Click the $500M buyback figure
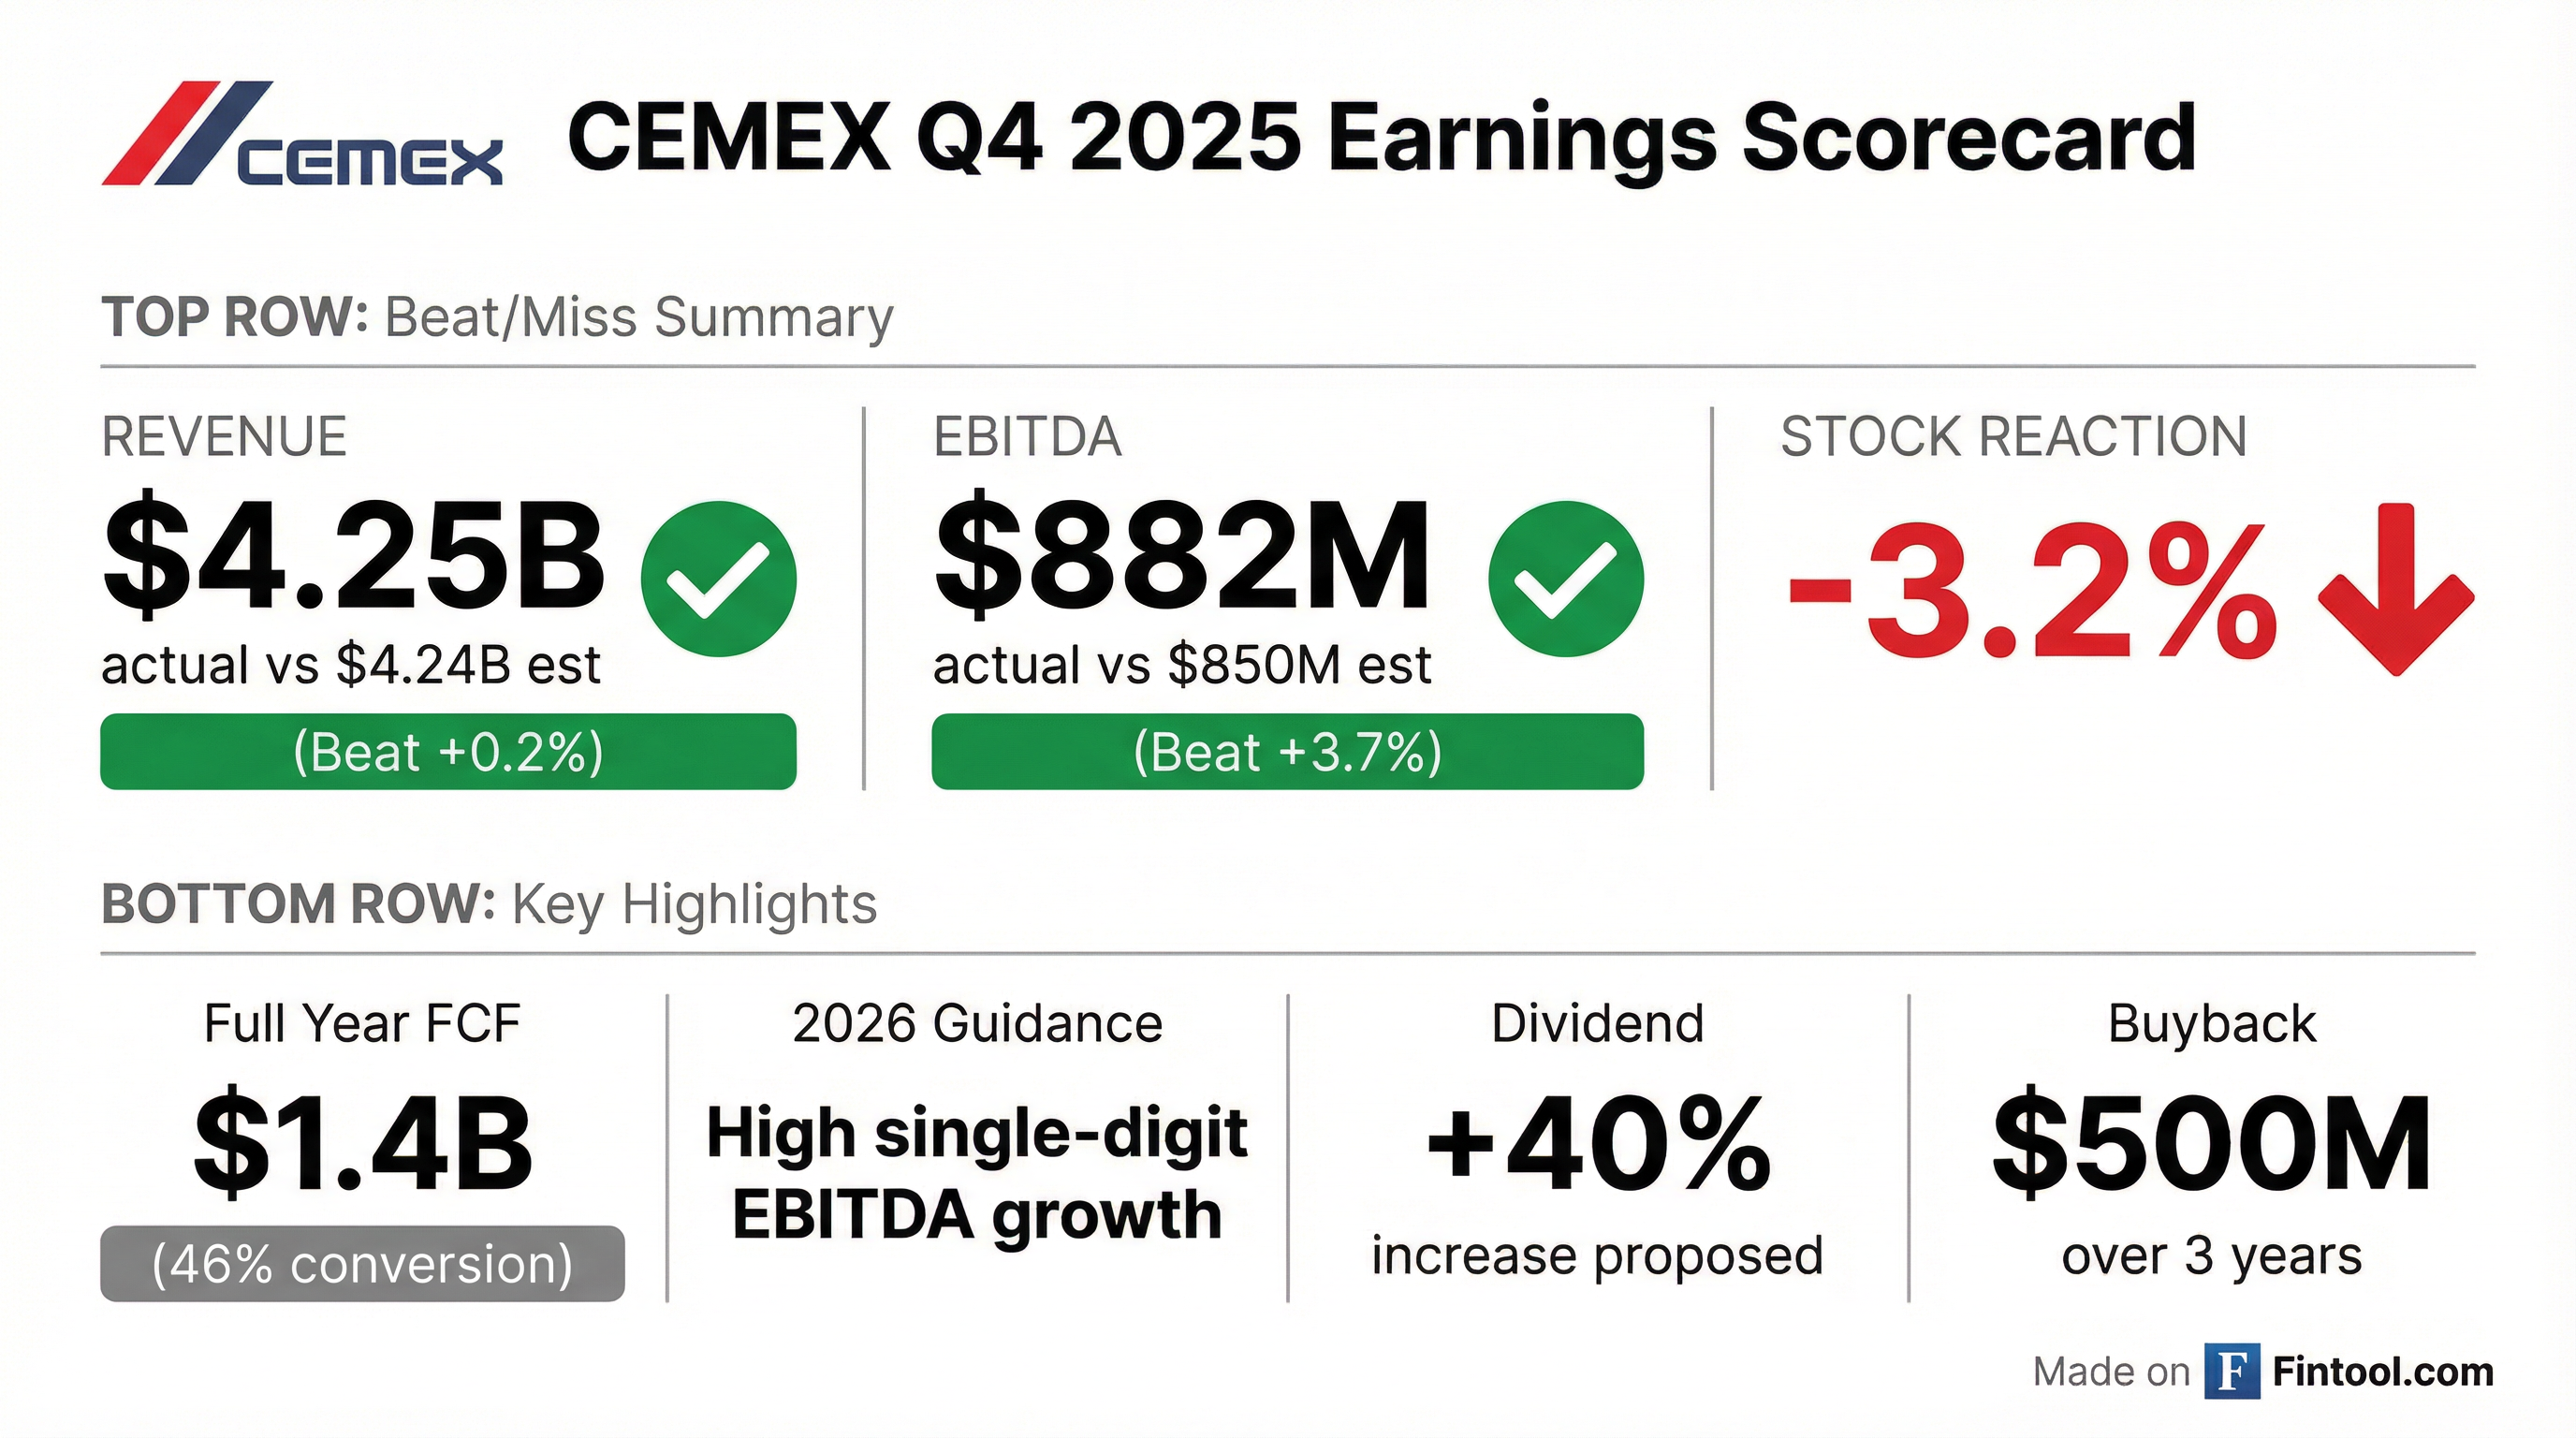Viewport: 2576px width, 1438px height. point(2211,1143)
